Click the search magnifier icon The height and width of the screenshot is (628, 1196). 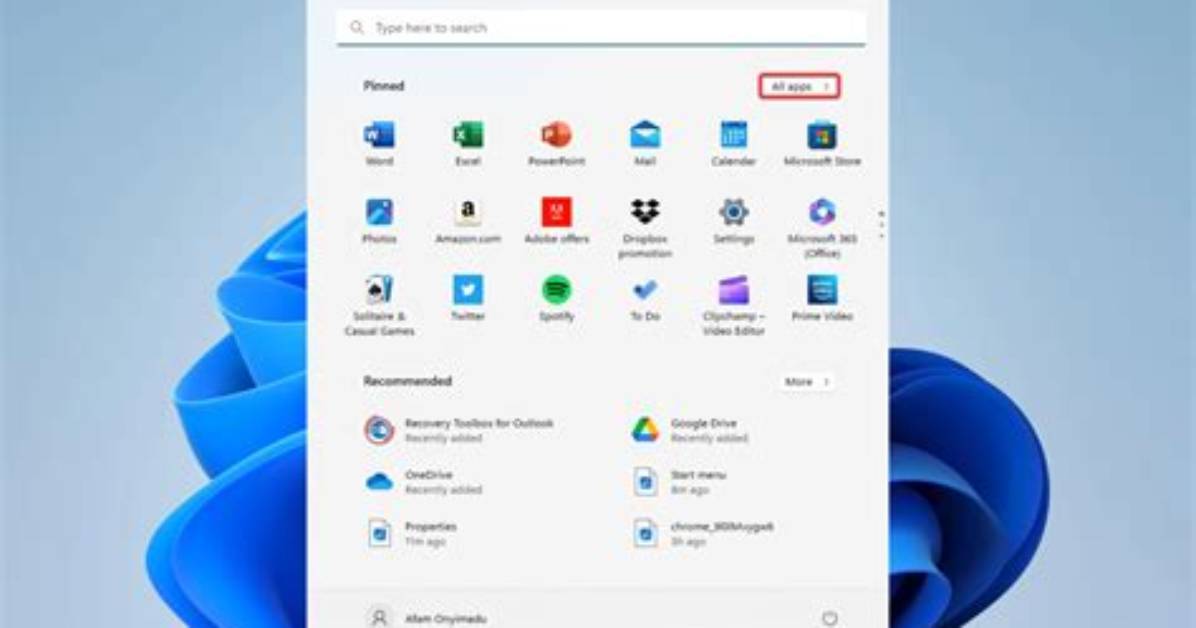356,27
